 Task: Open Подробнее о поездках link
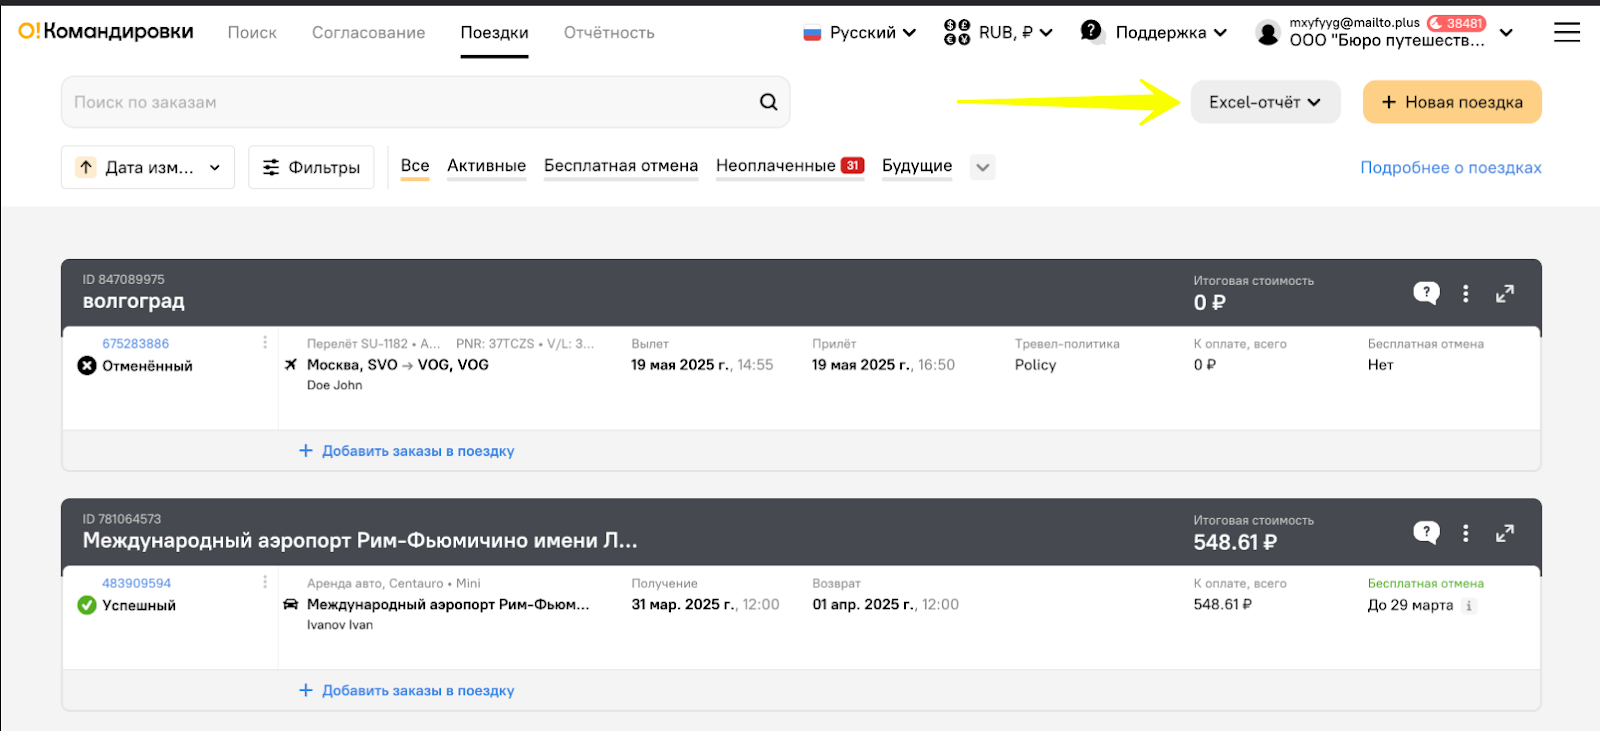(1451, 167)
